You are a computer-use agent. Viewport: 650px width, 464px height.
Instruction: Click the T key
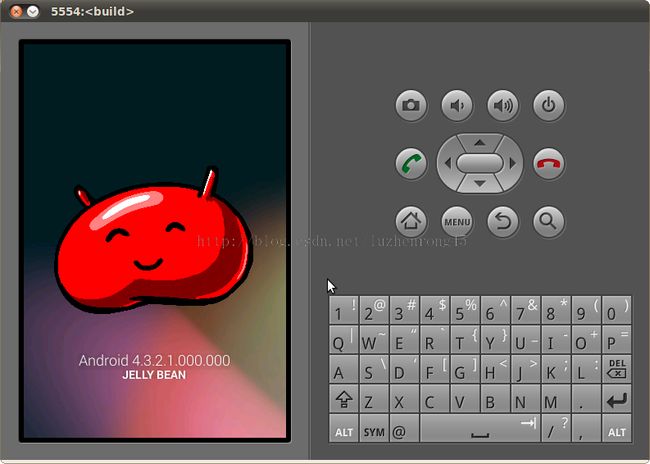click(x=465, y=340)
